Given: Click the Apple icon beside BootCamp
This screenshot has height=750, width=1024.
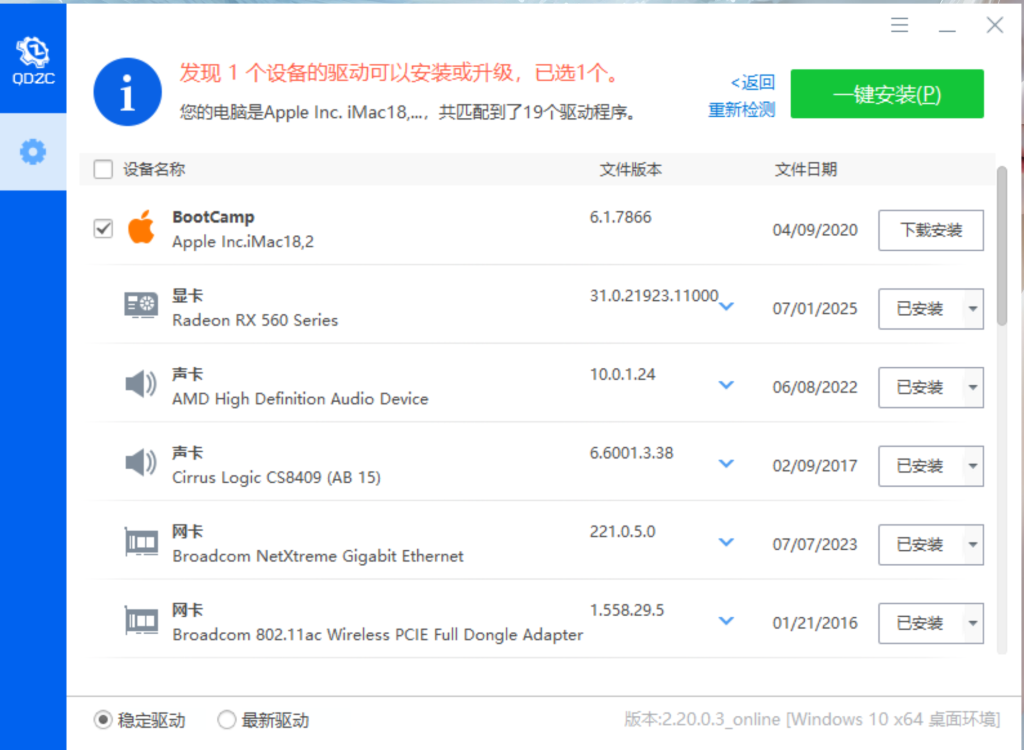Looking at the screenshot, I should (x=142, y=227).
